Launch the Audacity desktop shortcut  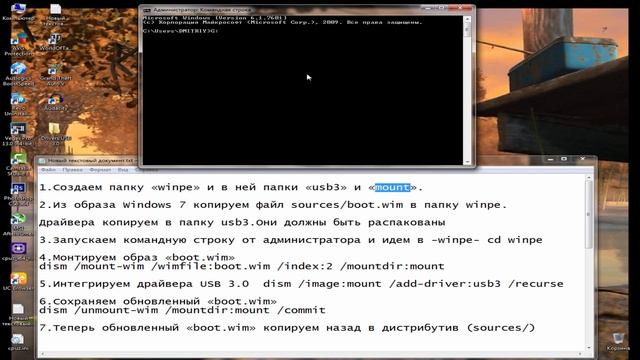tap(55, 102)
